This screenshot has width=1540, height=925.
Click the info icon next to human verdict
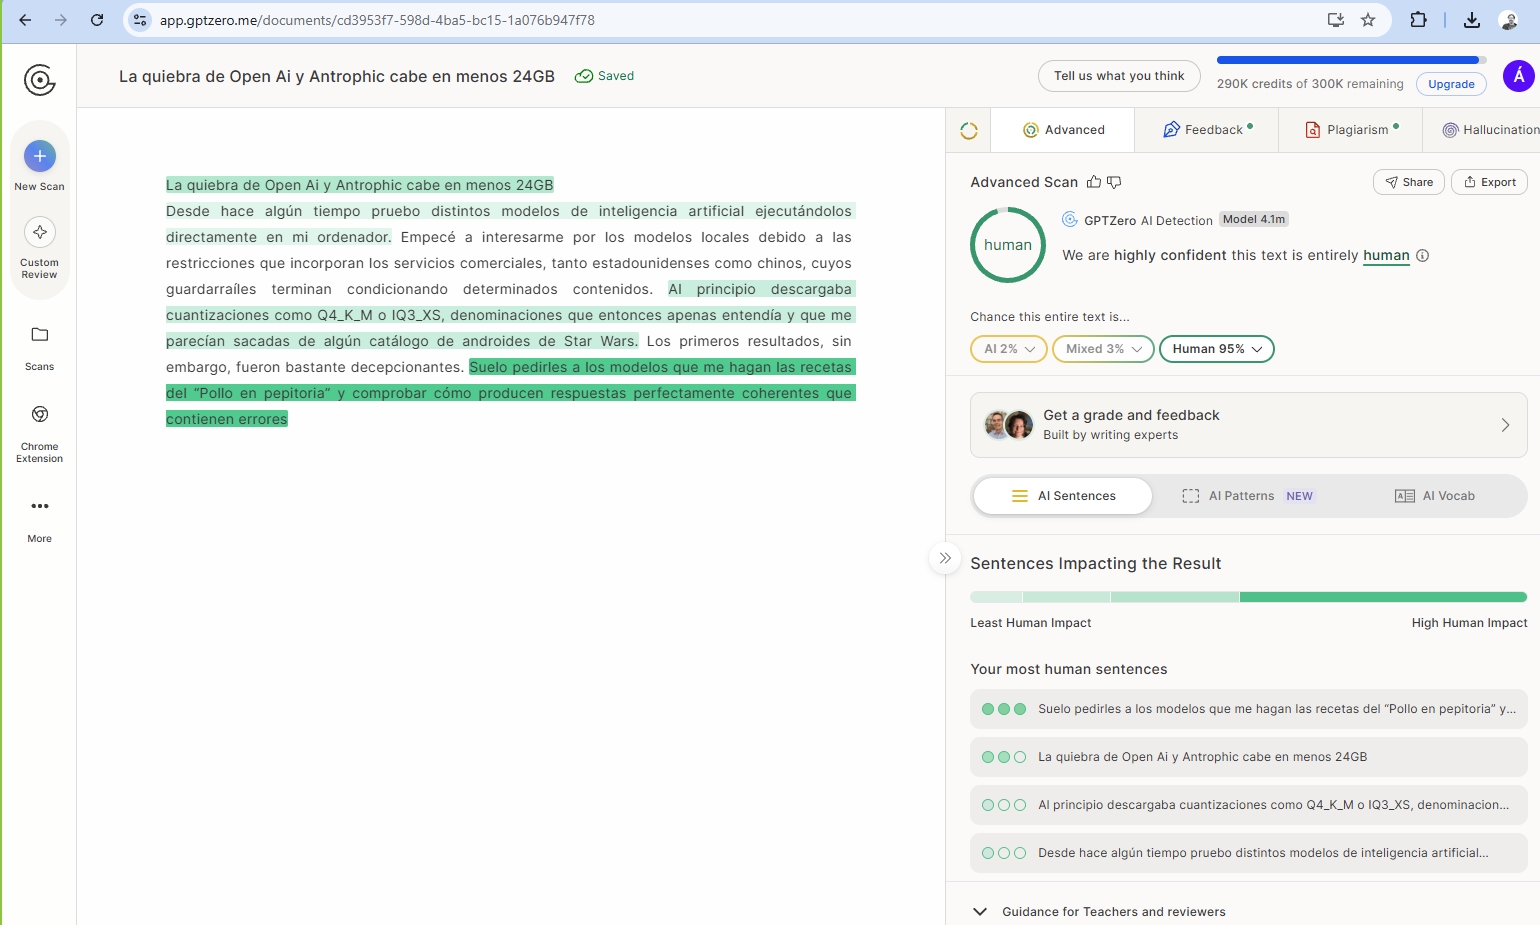click(1422, 255)
